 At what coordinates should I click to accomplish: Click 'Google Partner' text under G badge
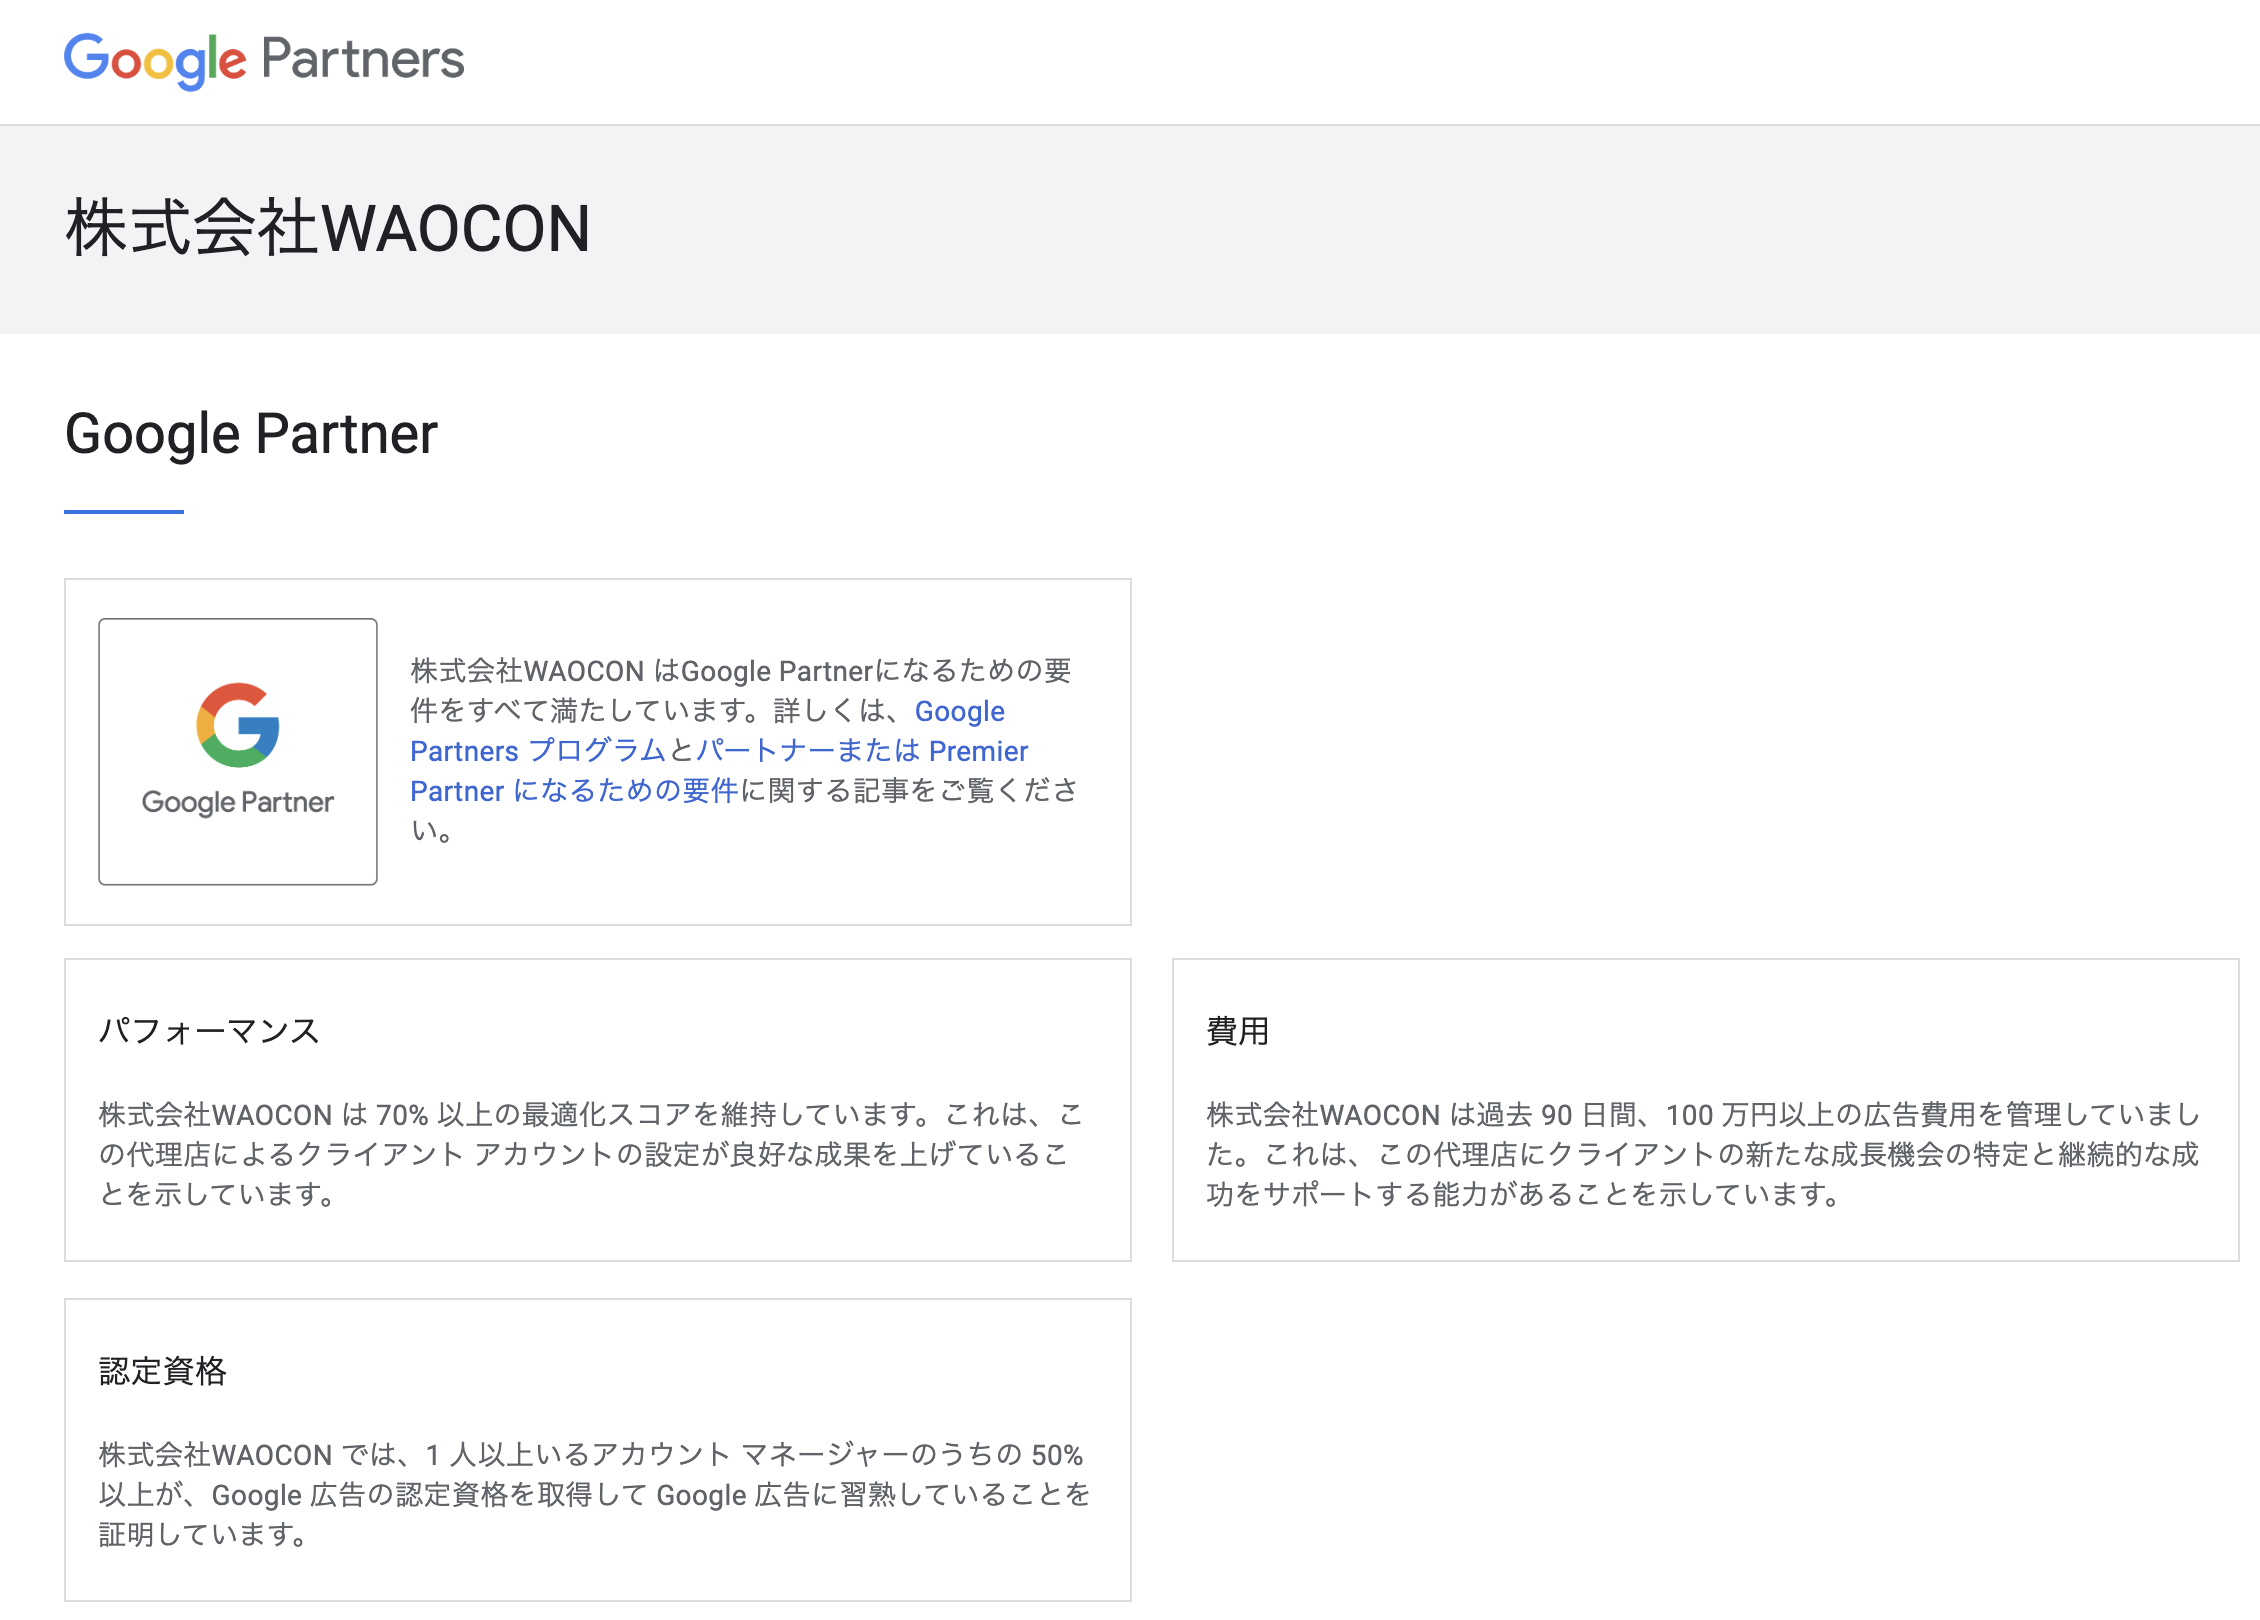(x=238, y=802)
